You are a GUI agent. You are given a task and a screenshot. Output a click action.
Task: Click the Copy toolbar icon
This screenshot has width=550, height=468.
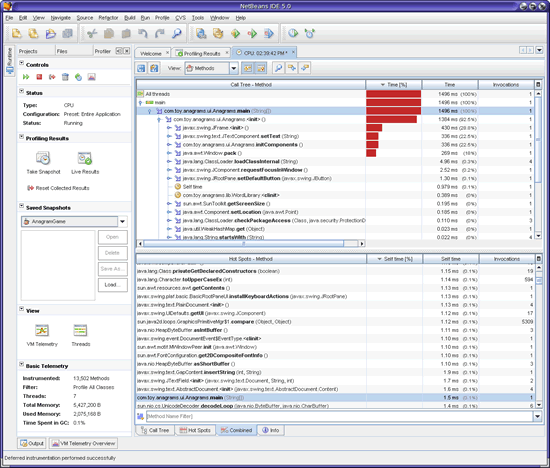[x=109, y=33]
